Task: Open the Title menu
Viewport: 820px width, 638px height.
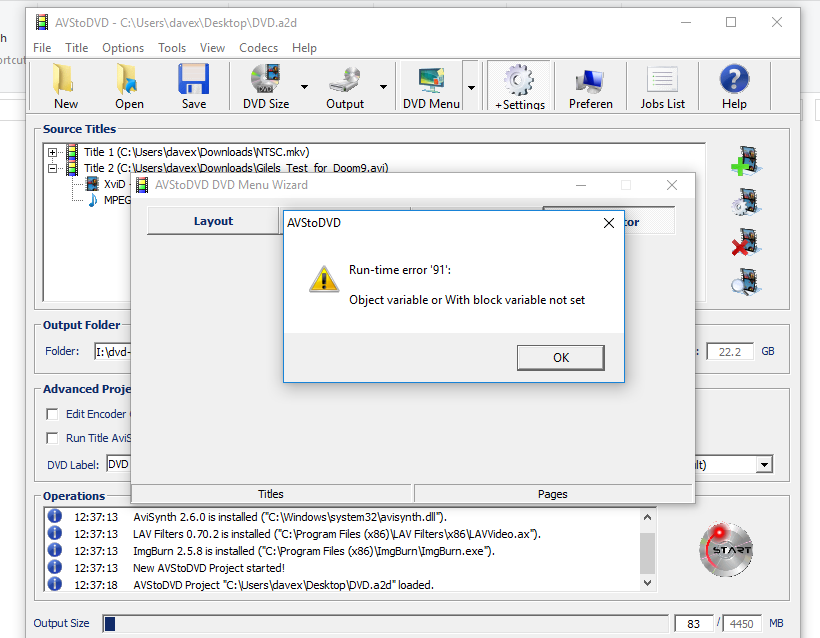Action: (x=76, y=48)
